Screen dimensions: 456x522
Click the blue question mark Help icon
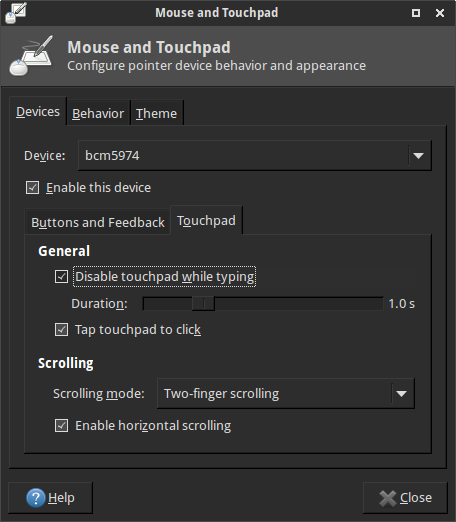pos(36,498)
